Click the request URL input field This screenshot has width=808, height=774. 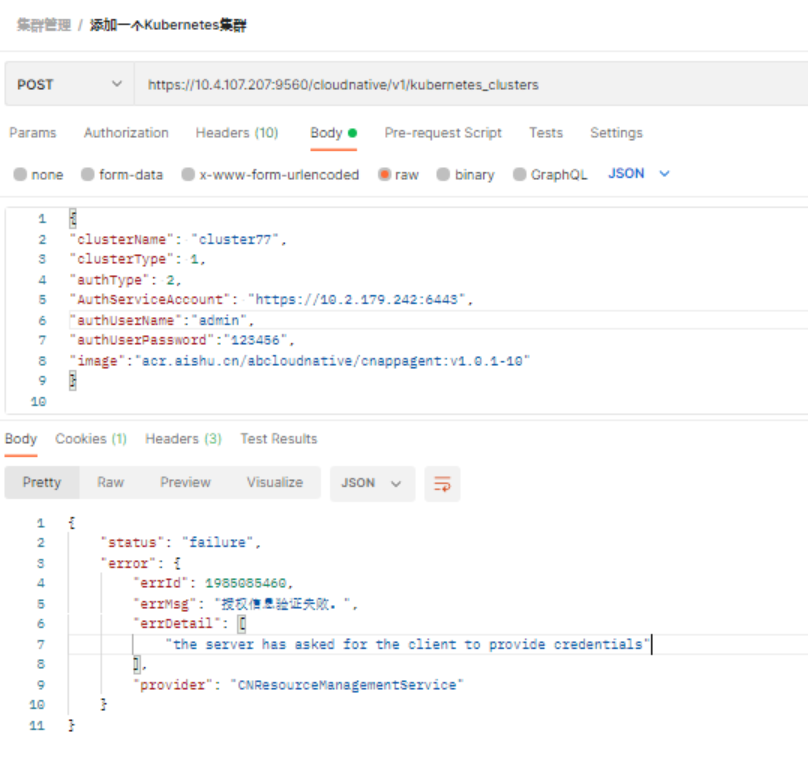coord(470,85)
